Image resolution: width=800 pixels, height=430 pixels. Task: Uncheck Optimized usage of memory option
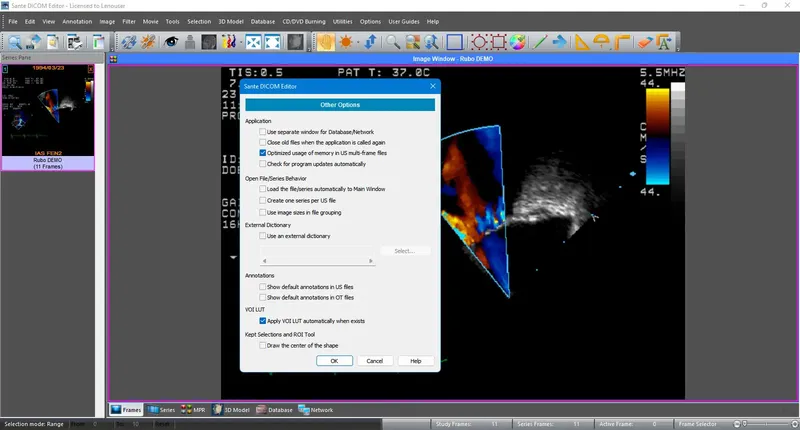point(262,153)
